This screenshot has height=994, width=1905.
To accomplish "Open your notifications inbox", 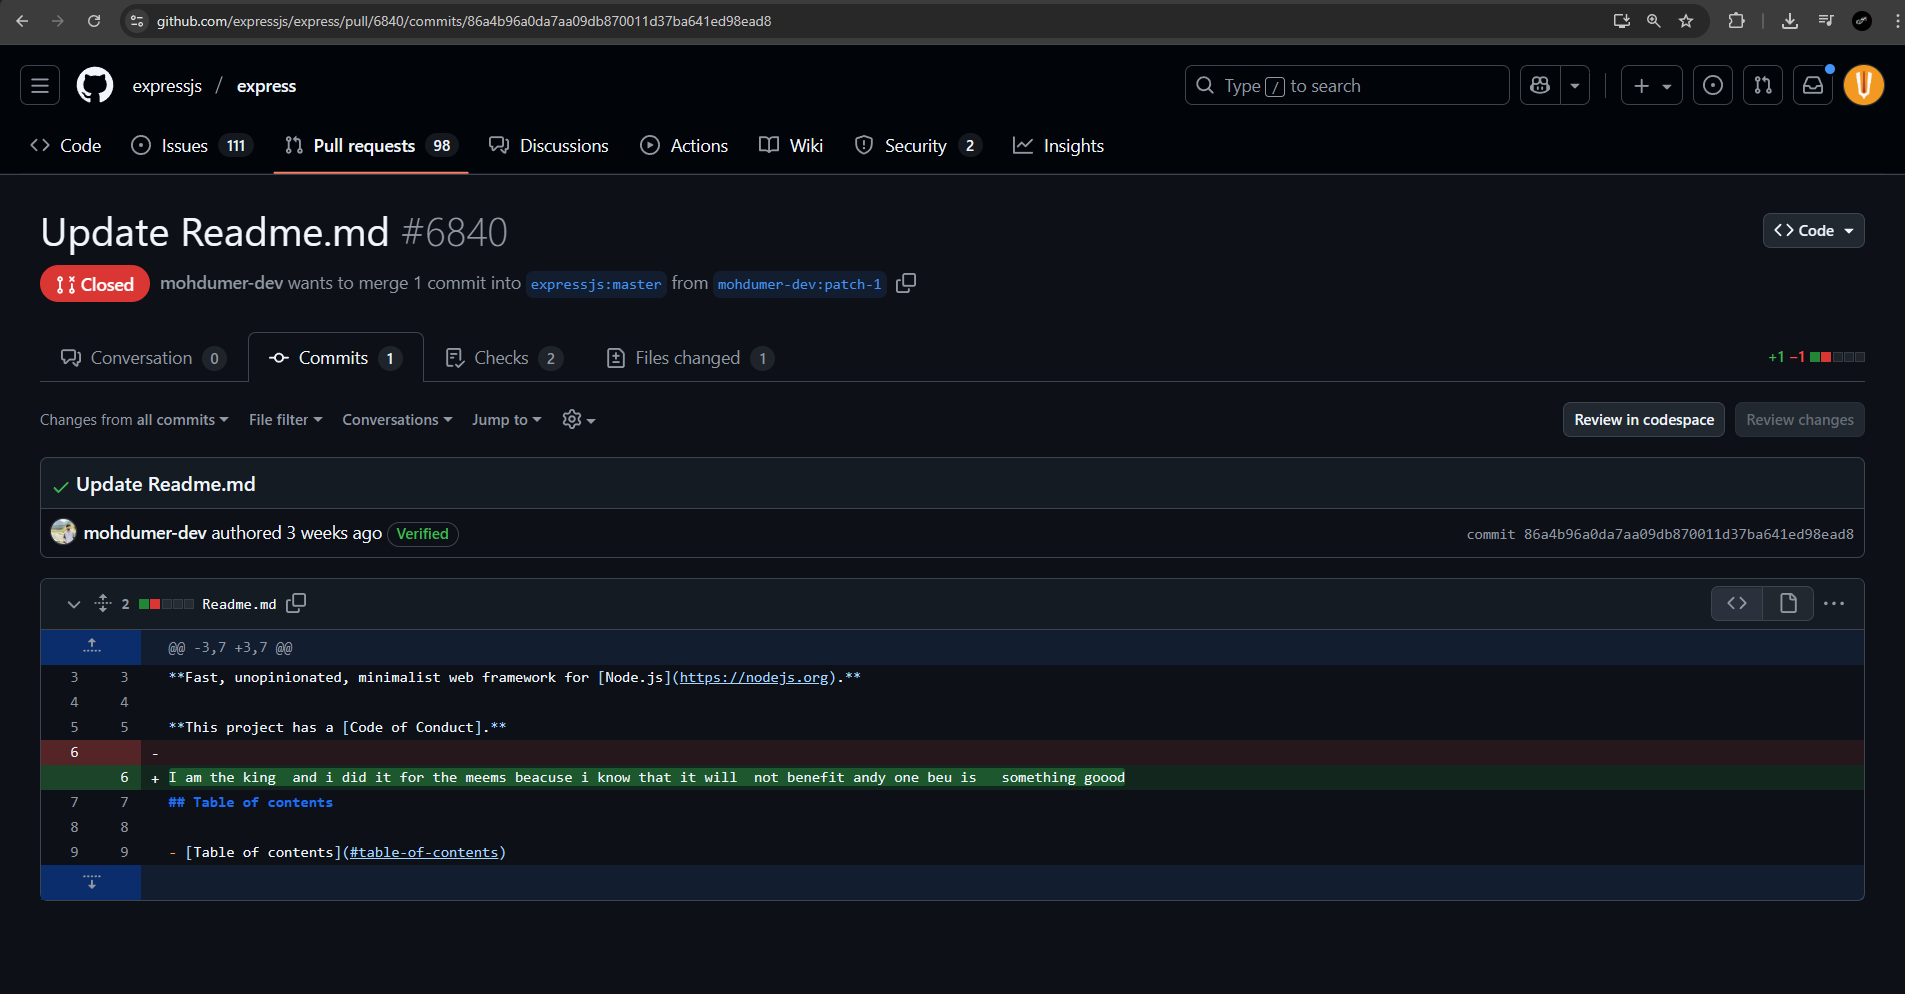I will 1812,85.
